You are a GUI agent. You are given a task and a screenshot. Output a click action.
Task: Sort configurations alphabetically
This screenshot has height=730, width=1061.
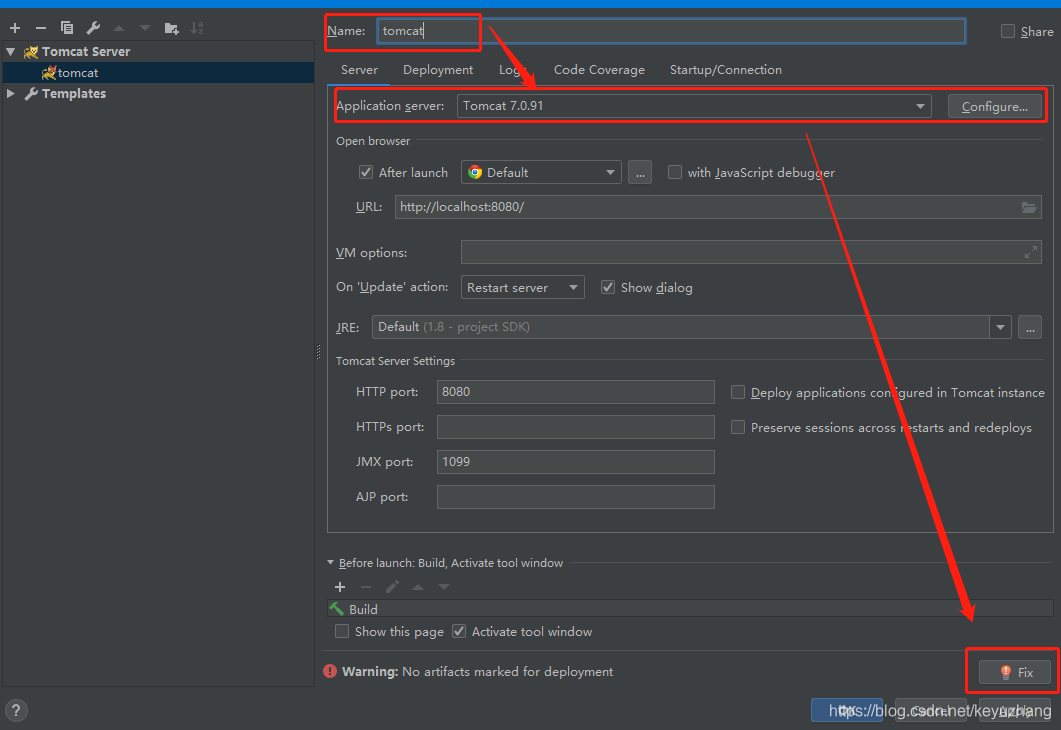coord(197,28)
